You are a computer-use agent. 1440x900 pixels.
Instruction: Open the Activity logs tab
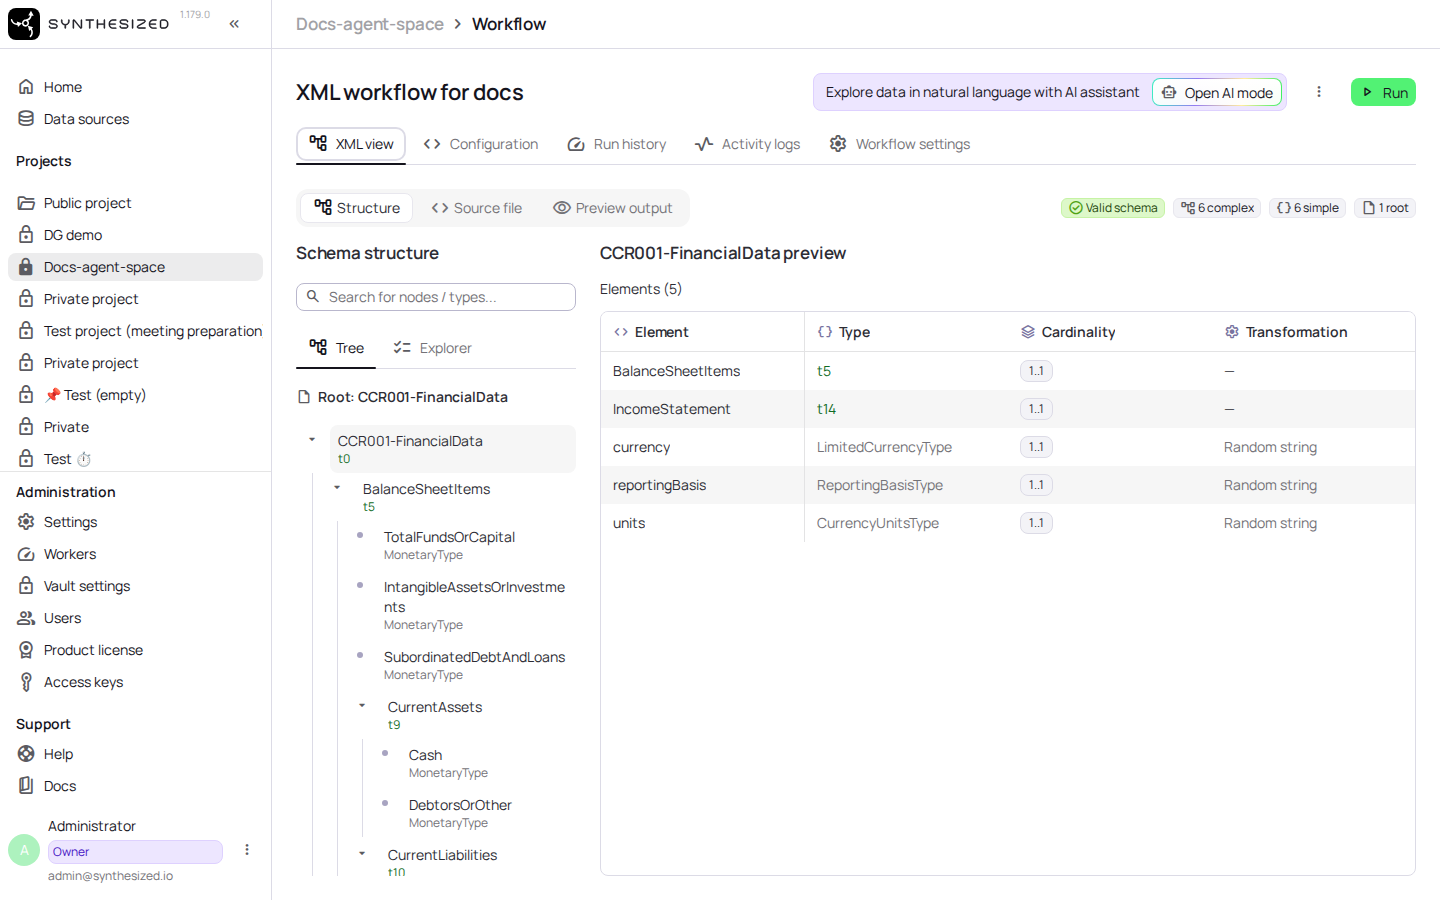(748, 144)
